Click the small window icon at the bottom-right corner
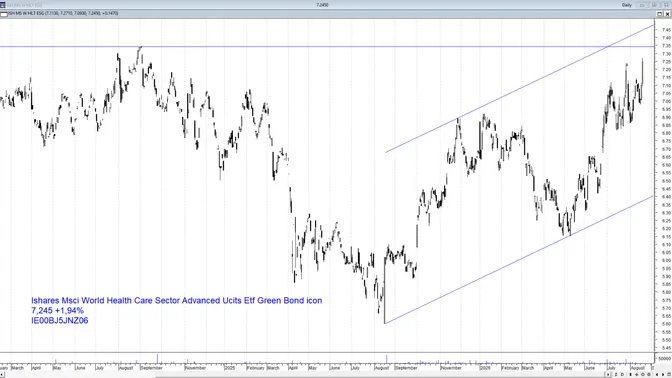The height and width of the screenshot is (378, 672). pos(669,375)
